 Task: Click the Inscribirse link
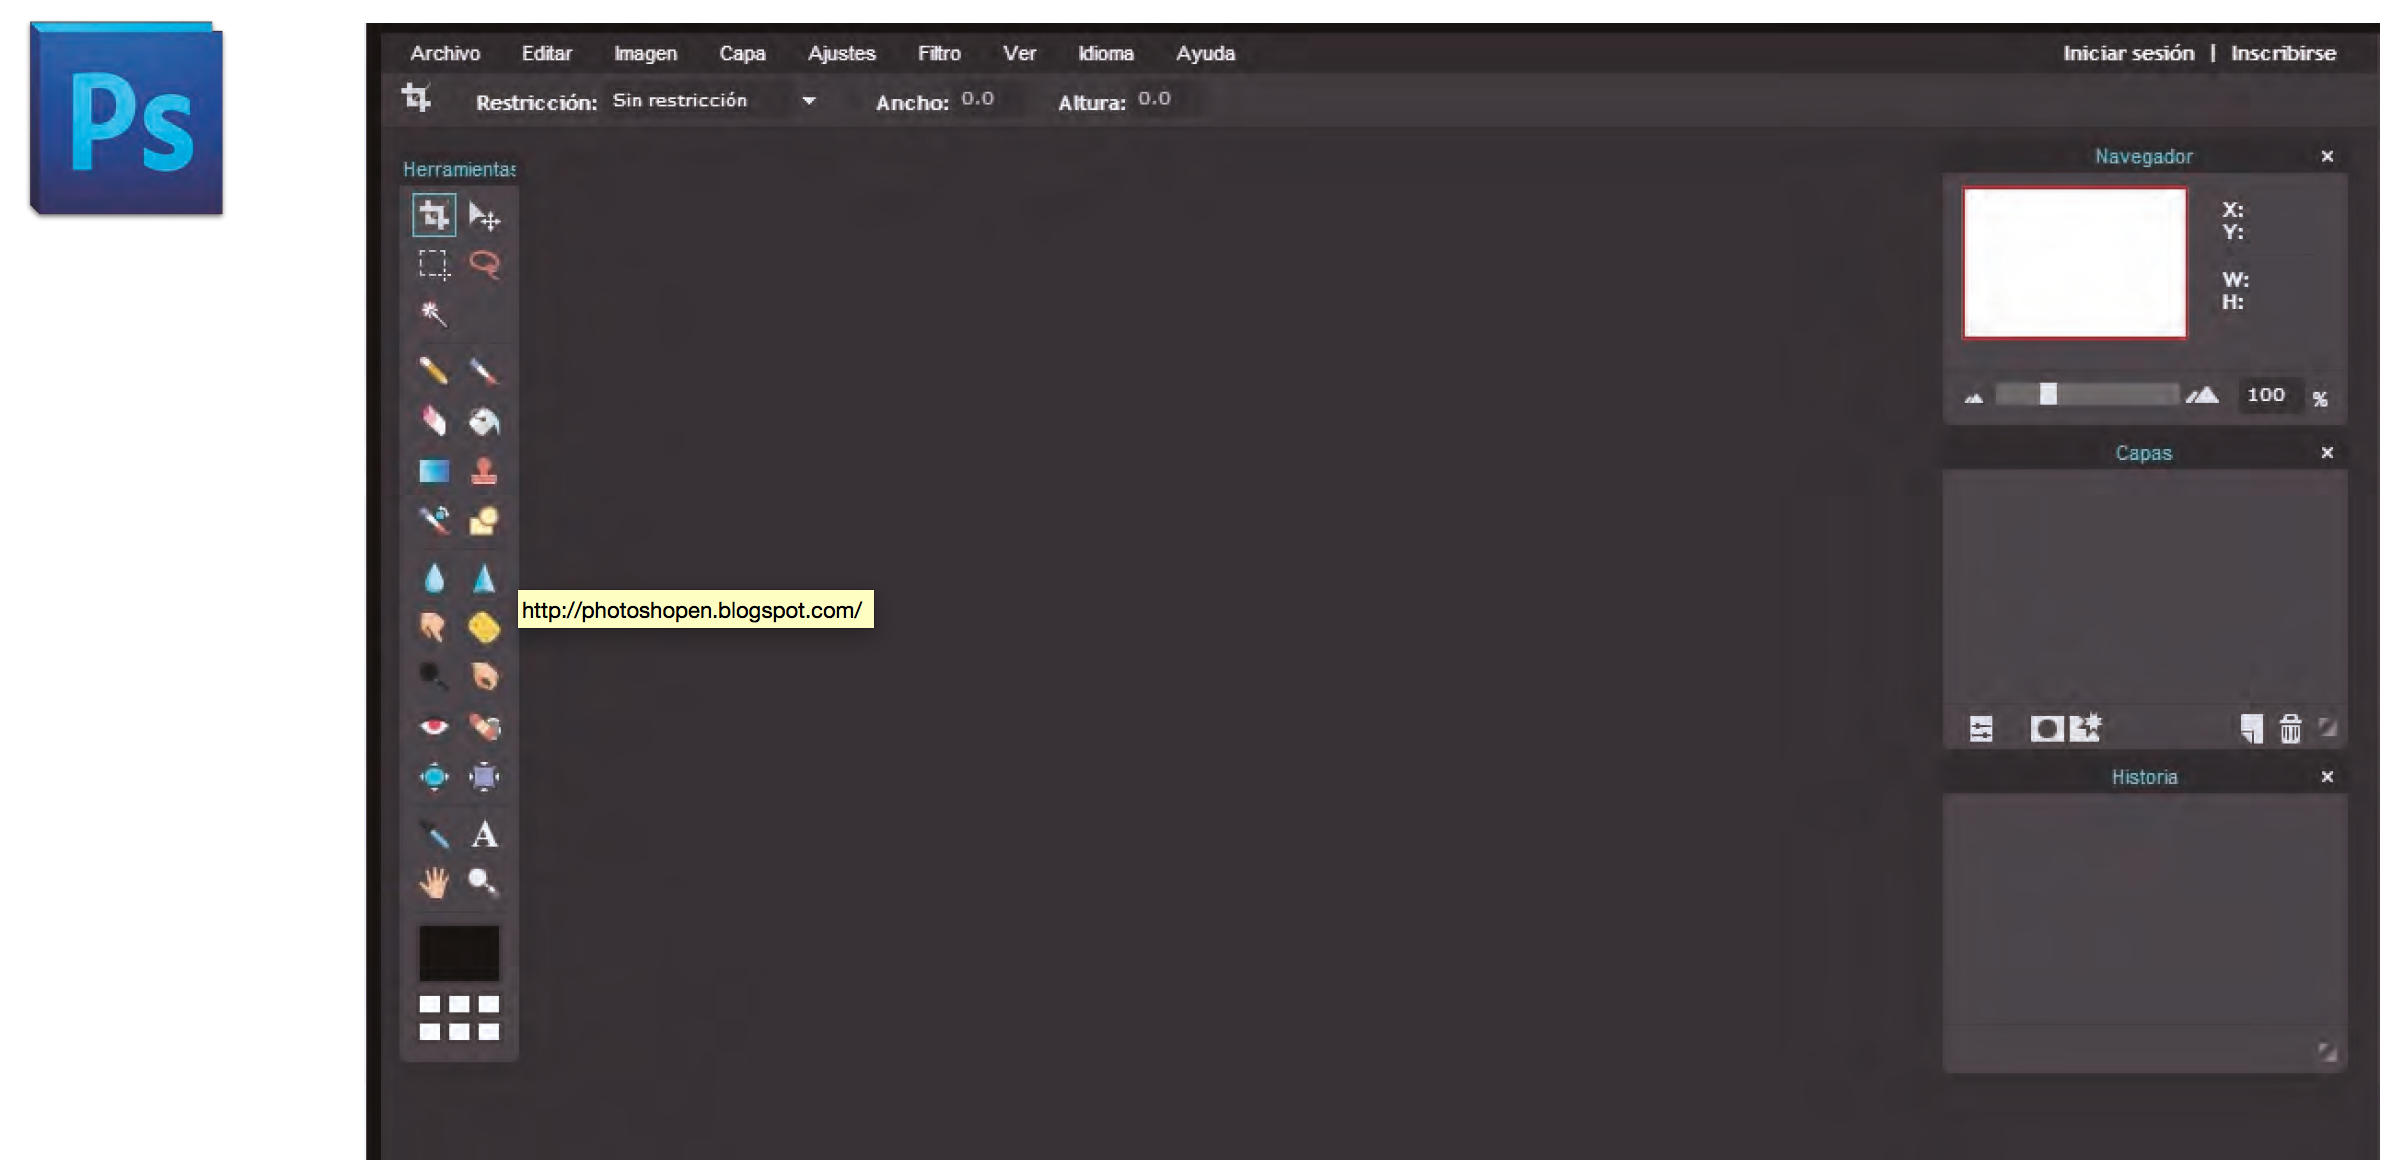[2283, 53]
